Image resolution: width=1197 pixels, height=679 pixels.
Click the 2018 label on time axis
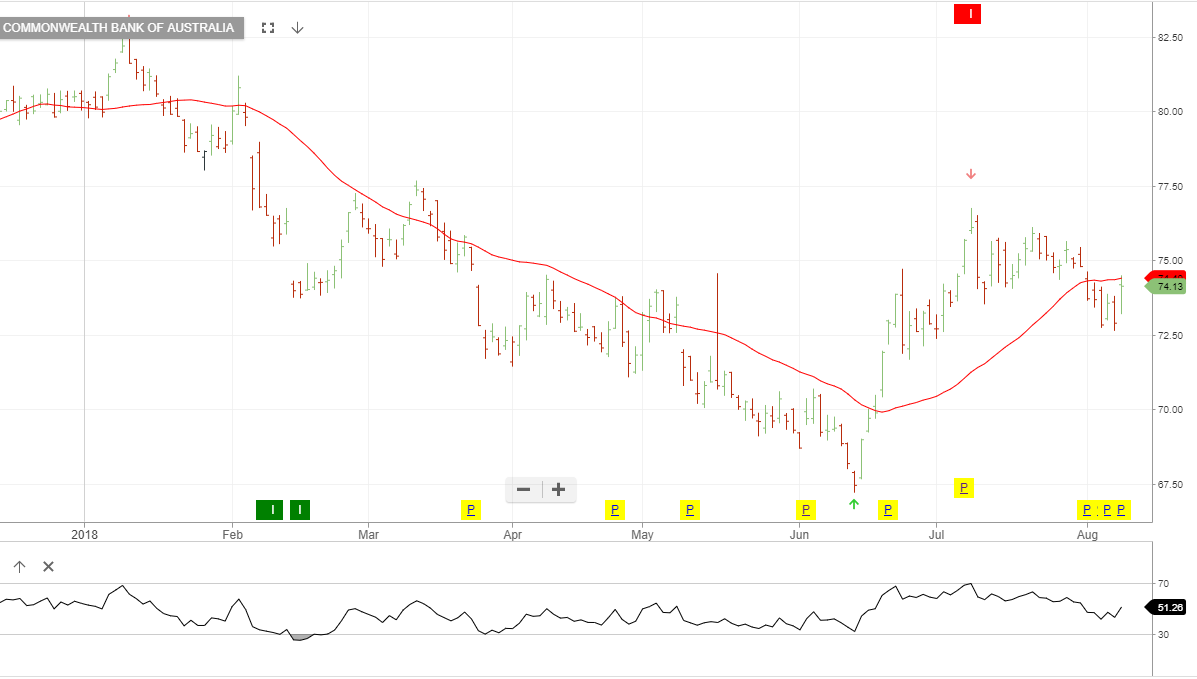click(85, 535)
